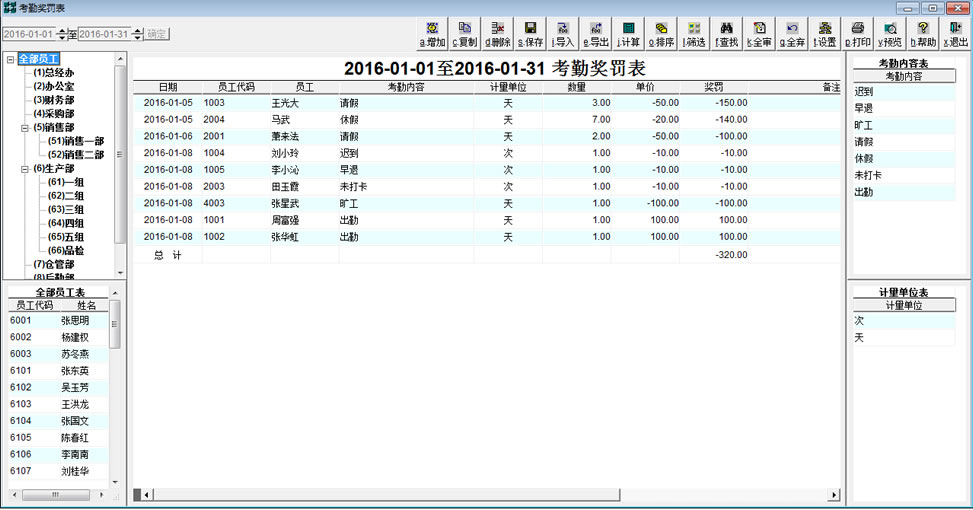Screen dimensions: 973x510
Task: Select 未打卡 in 考勤内容表
Action: click(904, 176)
